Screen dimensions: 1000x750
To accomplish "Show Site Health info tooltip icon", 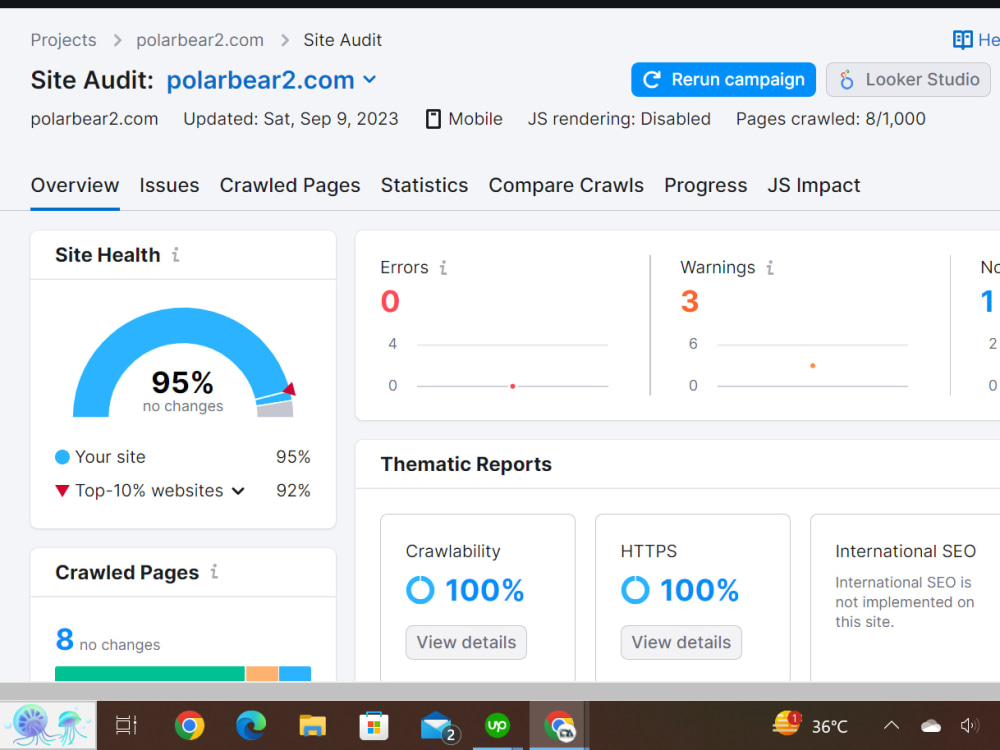I will pos(175,255).
